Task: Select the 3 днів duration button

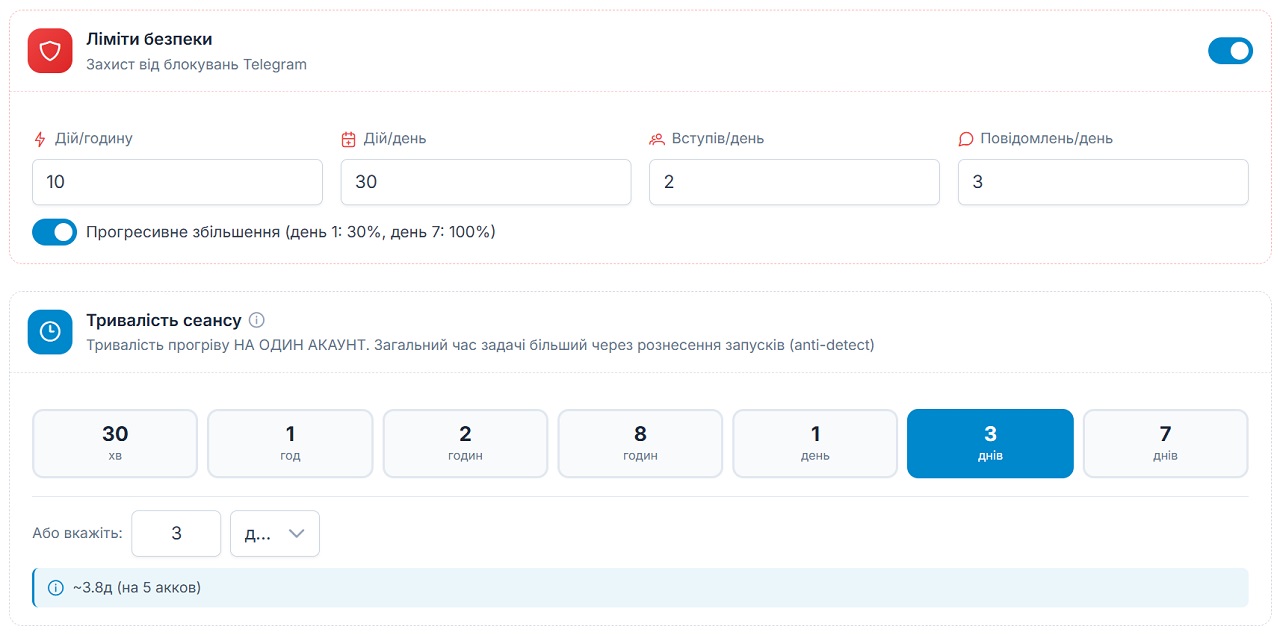Action: pos(990,444)
